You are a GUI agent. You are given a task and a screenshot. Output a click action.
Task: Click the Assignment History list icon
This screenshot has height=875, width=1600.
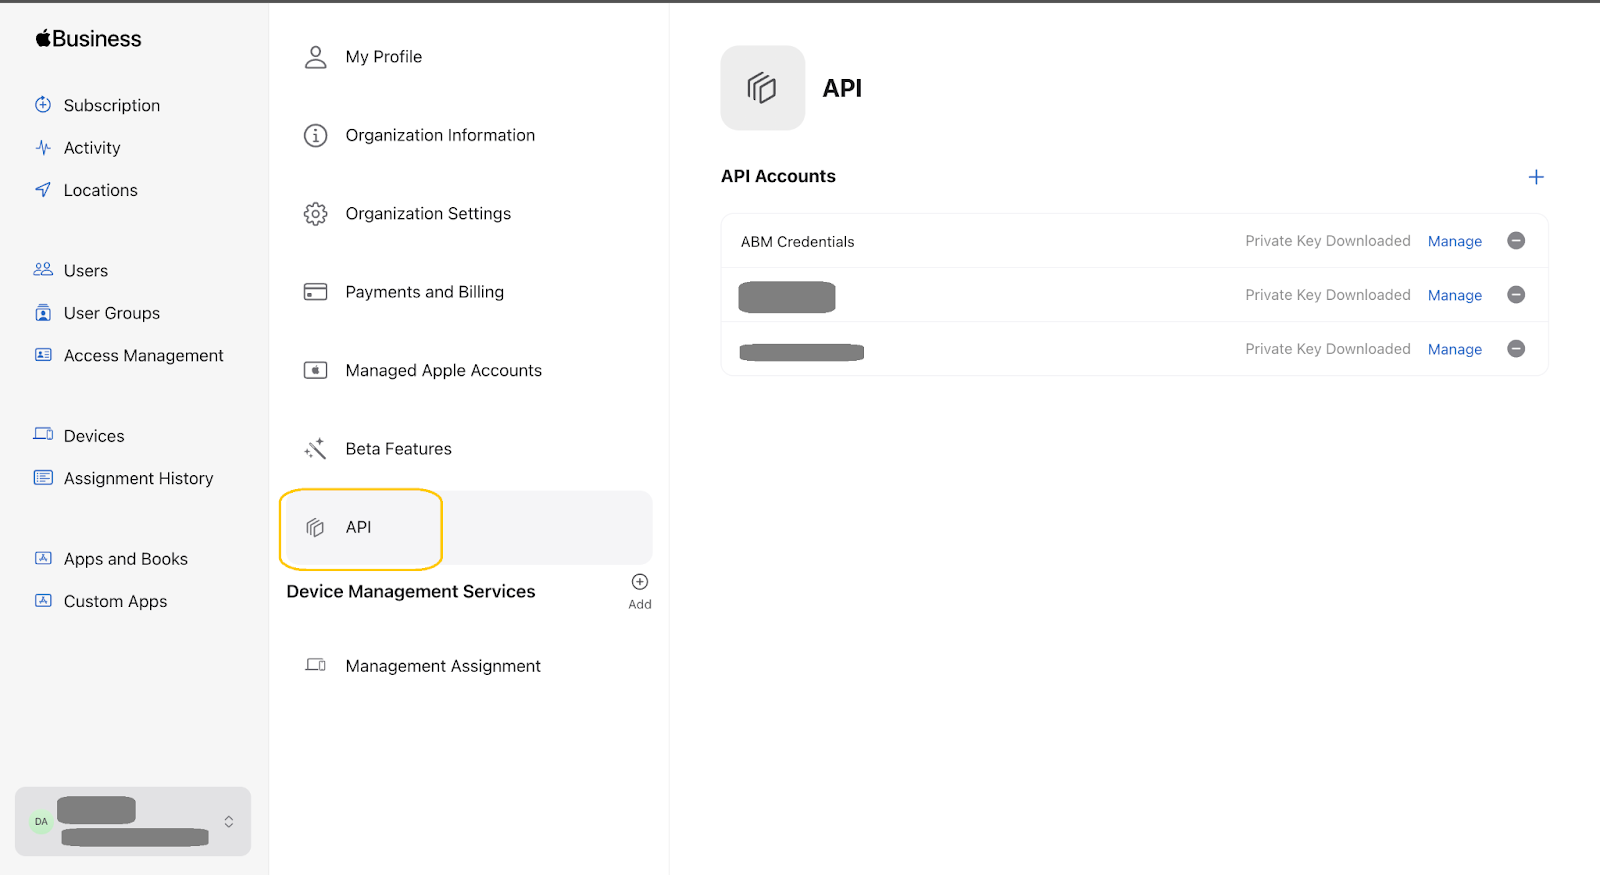coord(43,478)
